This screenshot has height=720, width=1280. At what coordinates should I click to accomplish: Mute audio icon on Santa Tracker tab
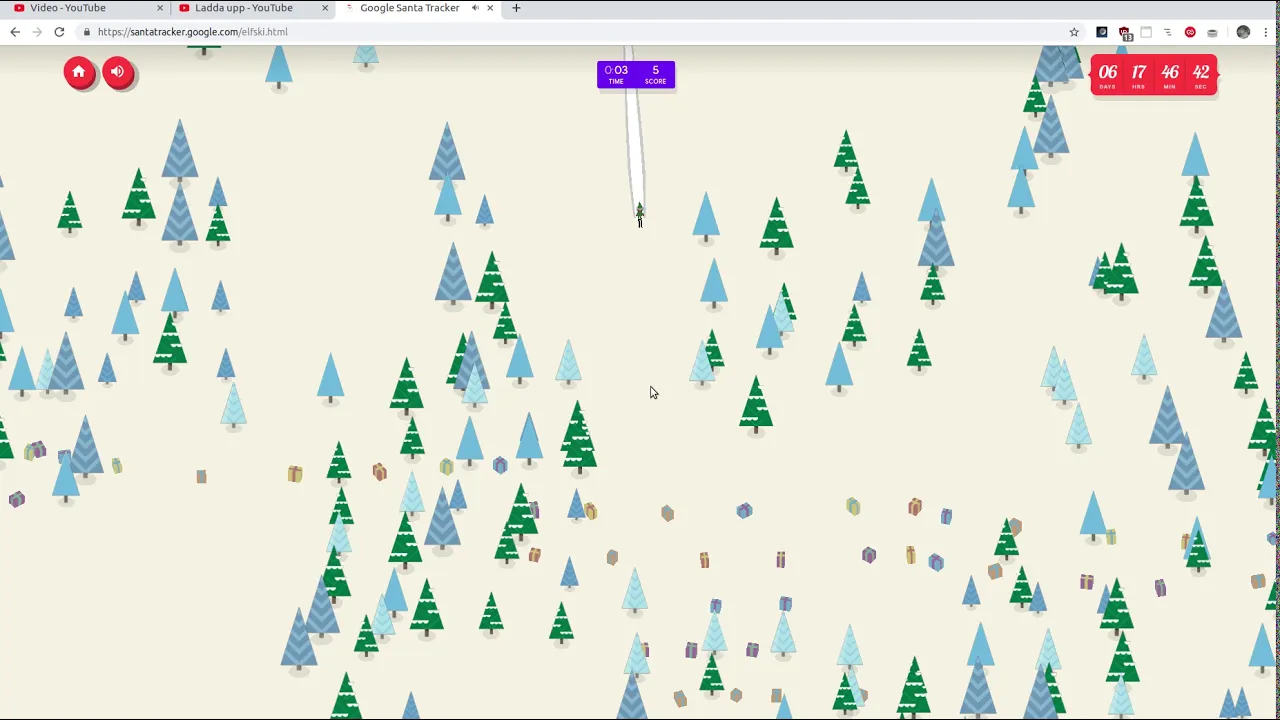475,8
